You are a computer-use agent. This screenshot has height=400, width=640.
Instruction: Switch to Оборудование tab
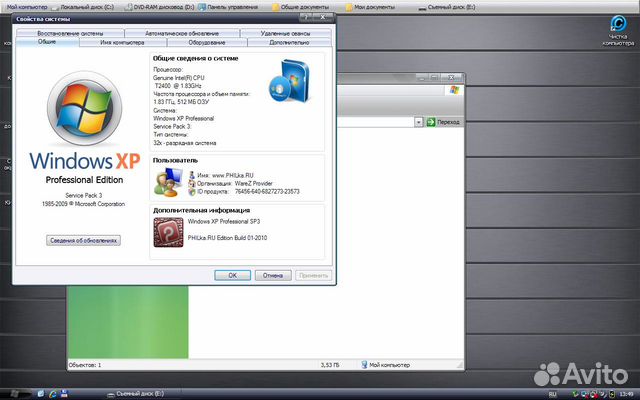tap(207, 42)
